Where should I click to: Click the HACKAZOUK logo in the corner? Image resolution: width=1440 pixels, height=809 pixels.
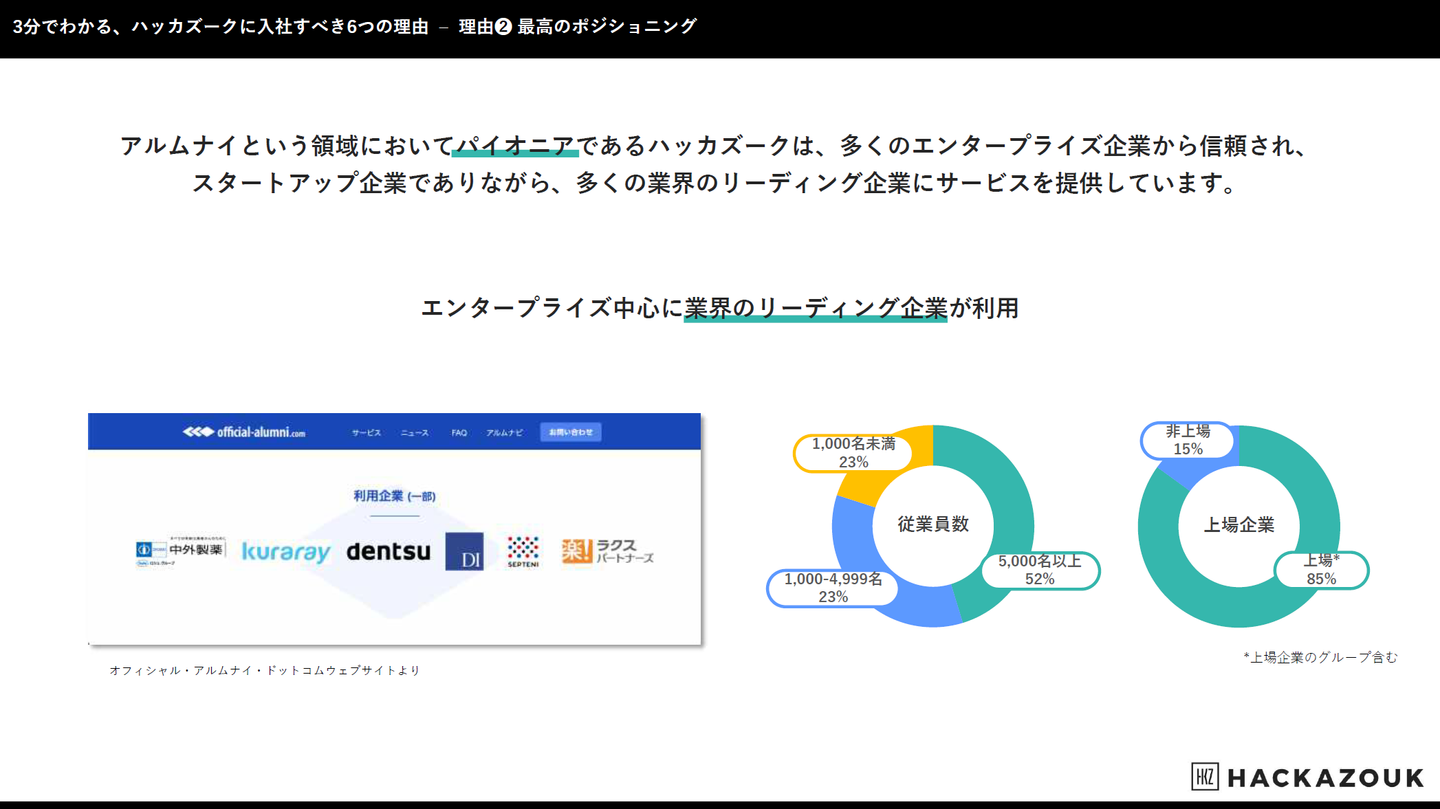(x=1307, y=777)
